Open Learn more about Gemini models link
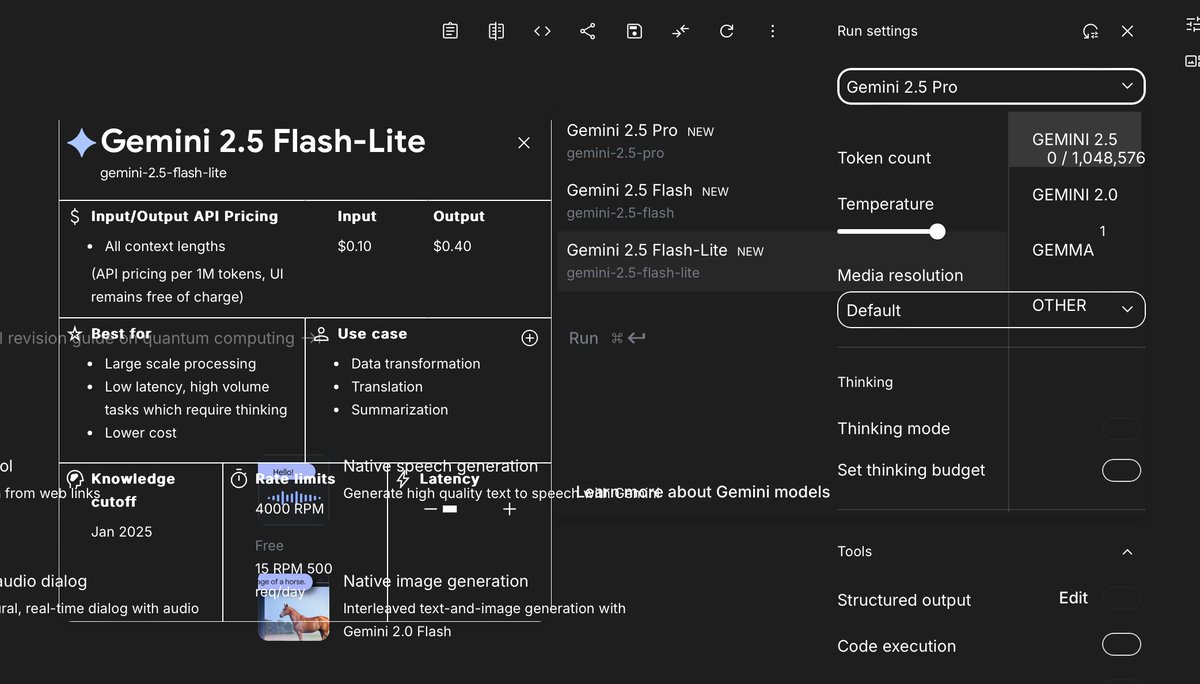 703,492
